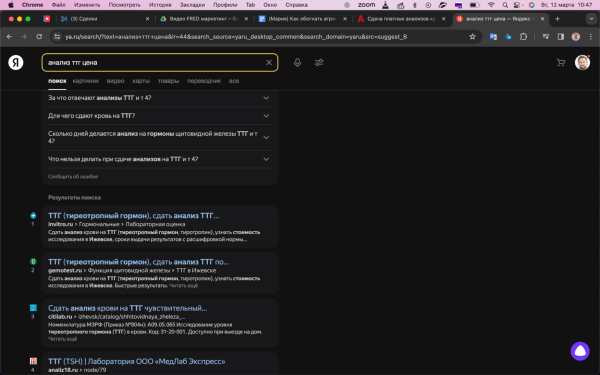Bookmark this page with the star
The width and height of the screenshot is (600, 375).
tap(472, 37)
